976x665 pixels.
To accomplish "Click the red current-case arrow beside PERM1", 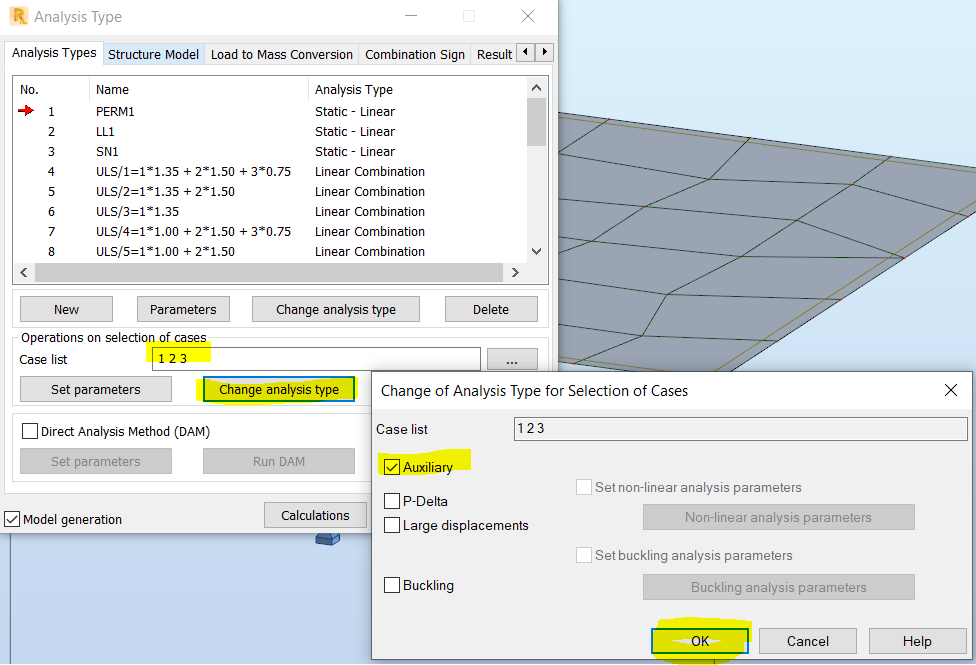I will [x=24, y=111].
